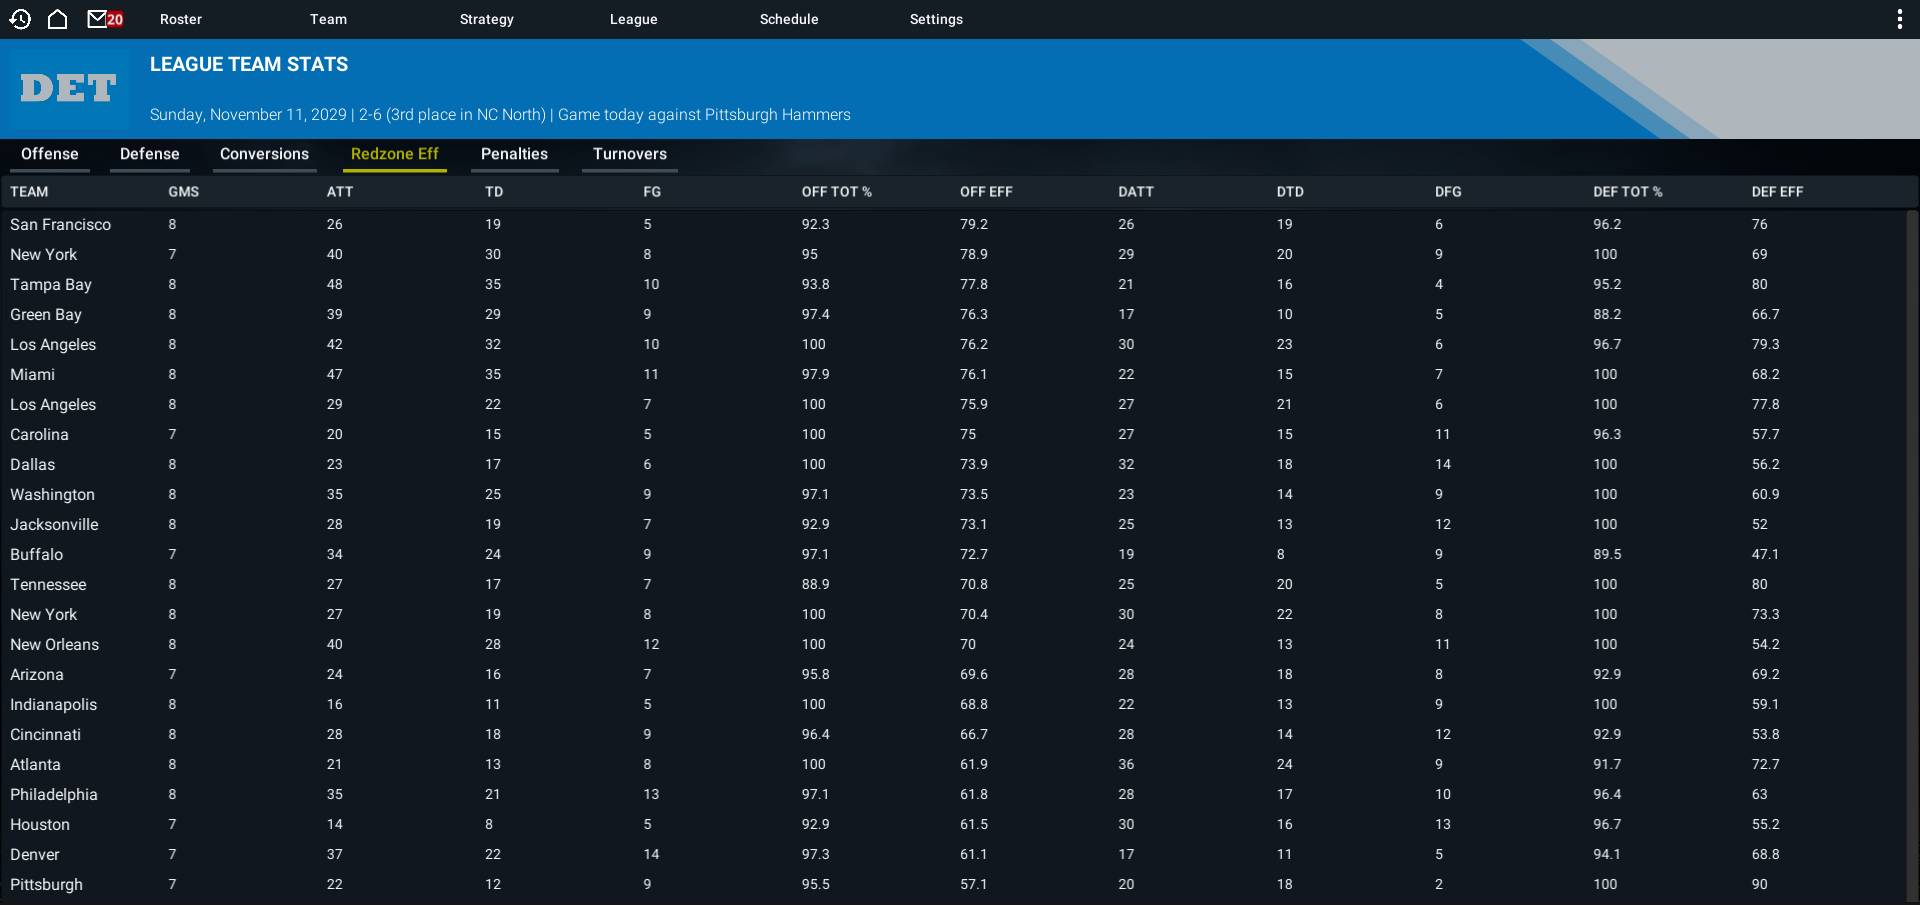Screen dimensions: 1920x905
Task: Open the mail inbox with 20 messages
Action: click(105, 19)
